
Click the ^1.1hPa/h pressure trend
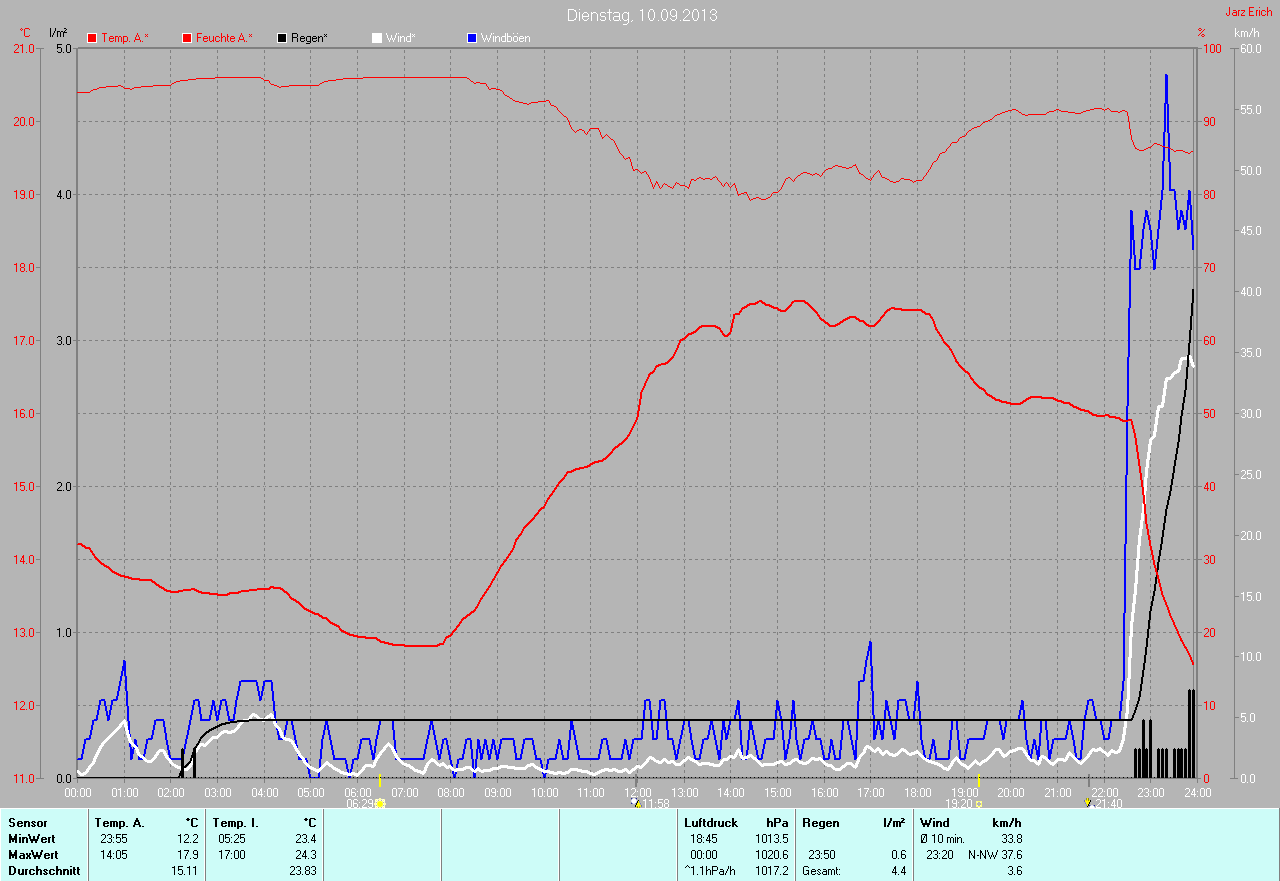point(709,871)
